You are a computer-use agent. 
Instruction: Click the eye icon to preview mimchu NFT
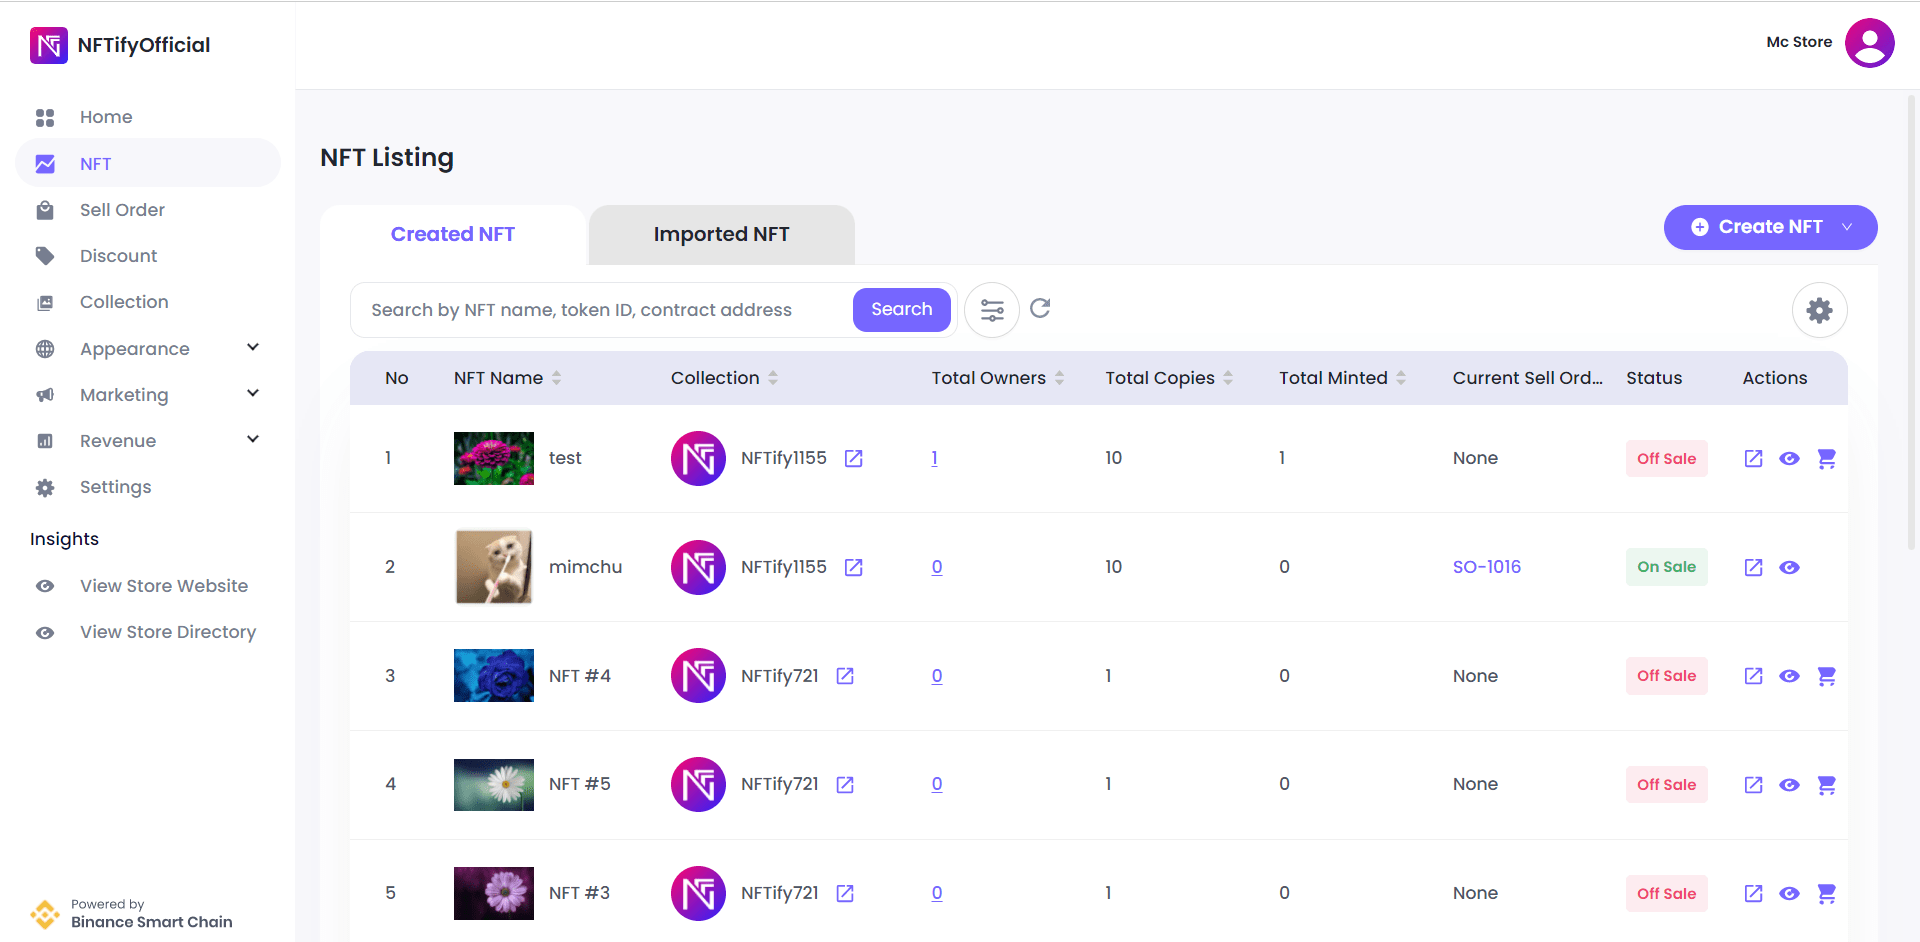[1790, 567]
